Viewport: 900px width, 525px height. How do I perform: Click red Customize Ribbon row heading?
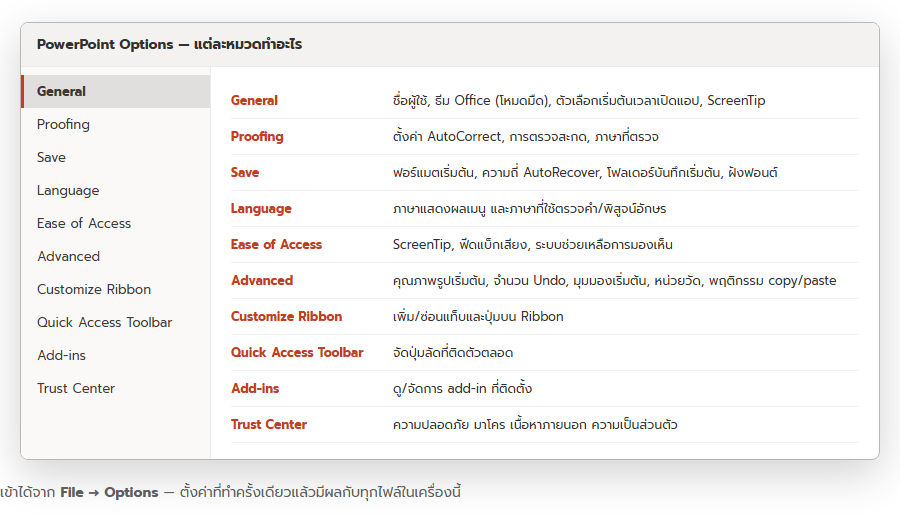[286, 317]
